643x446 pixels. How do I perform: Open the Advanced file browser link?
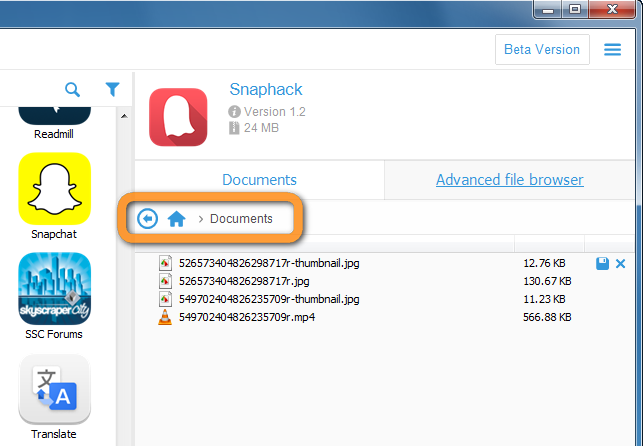(x=510, y=180)
